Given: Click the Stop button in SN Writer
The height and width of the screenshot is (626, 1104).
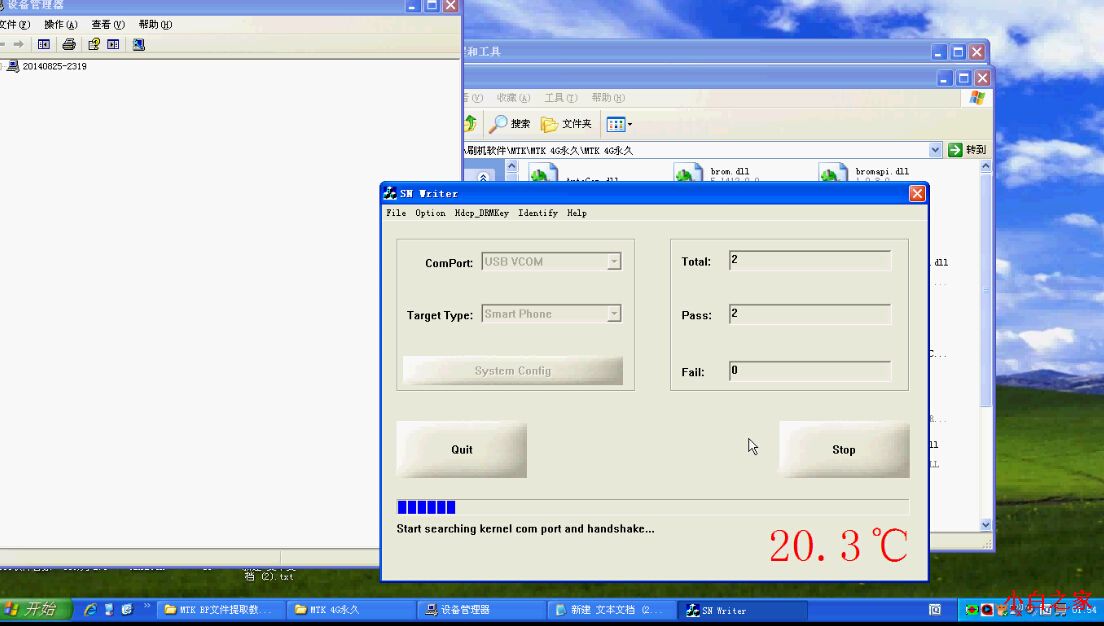Looking at the screenshot, I should pos(844,449).
